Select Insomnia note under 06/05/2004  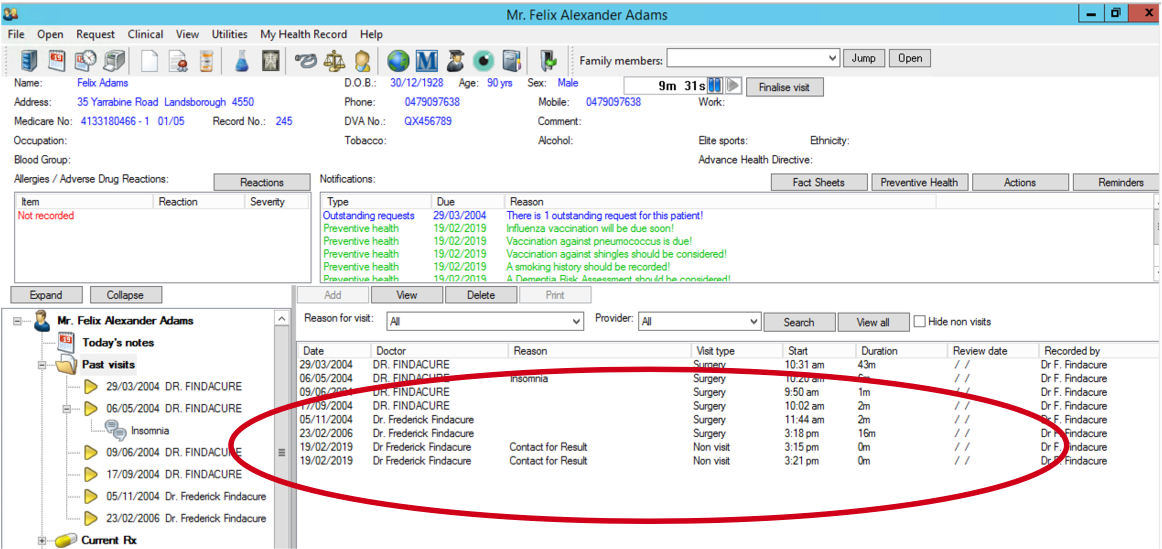(150, 430)
